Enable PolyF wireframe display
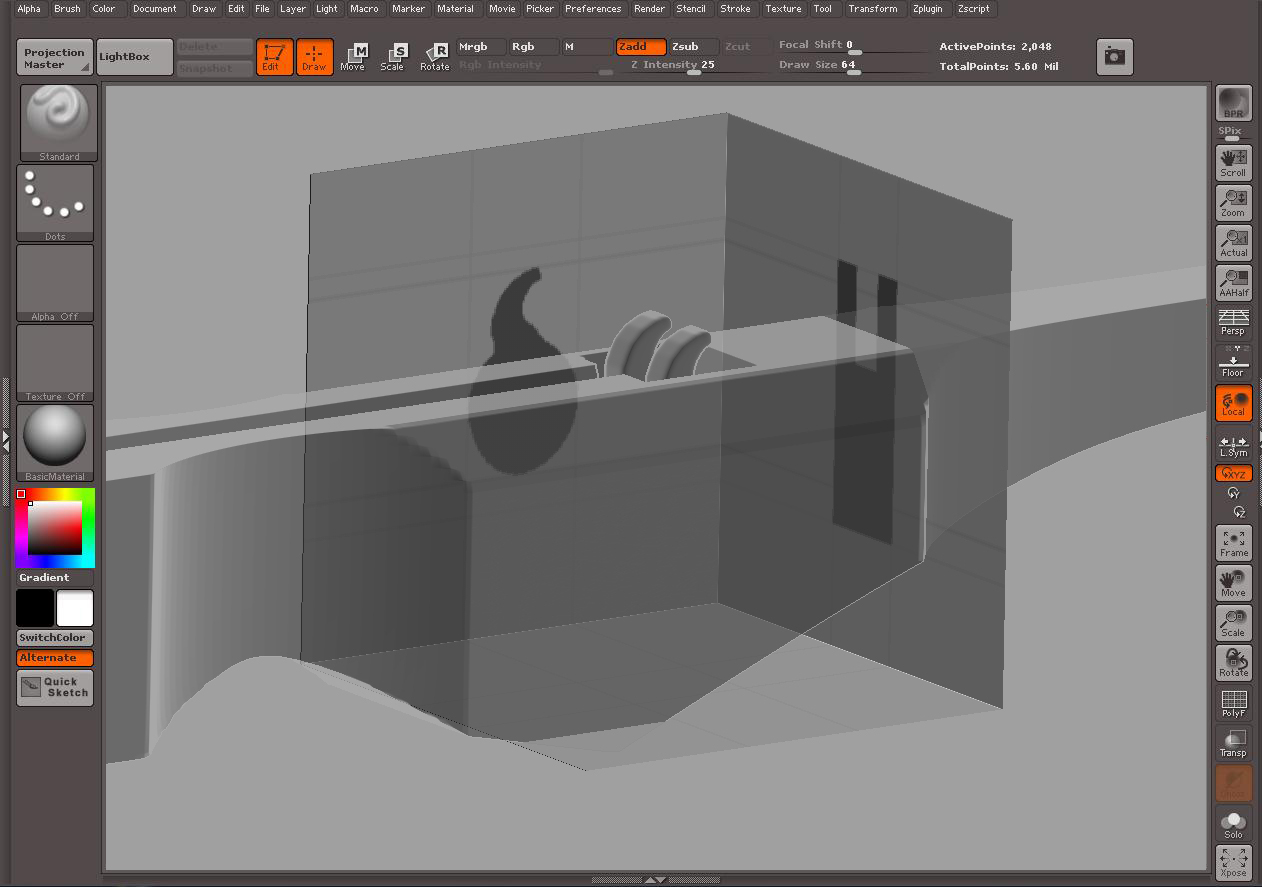This screenshot has width=1262, height=887. click(x=1233, y=703)
